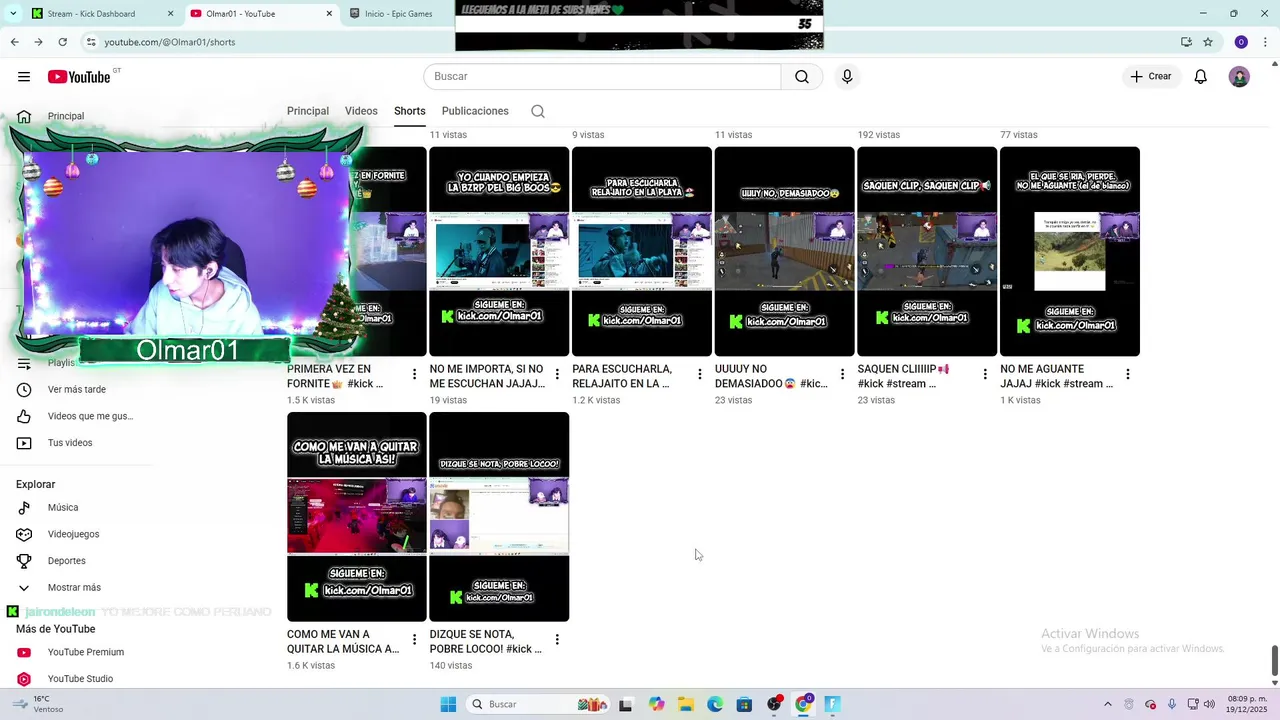The width and height of the screenshot is (1280, 720).
Task: Play the DIZQUE SE NOTA POBRE LOCOO short
Action: tap(499, 516)
